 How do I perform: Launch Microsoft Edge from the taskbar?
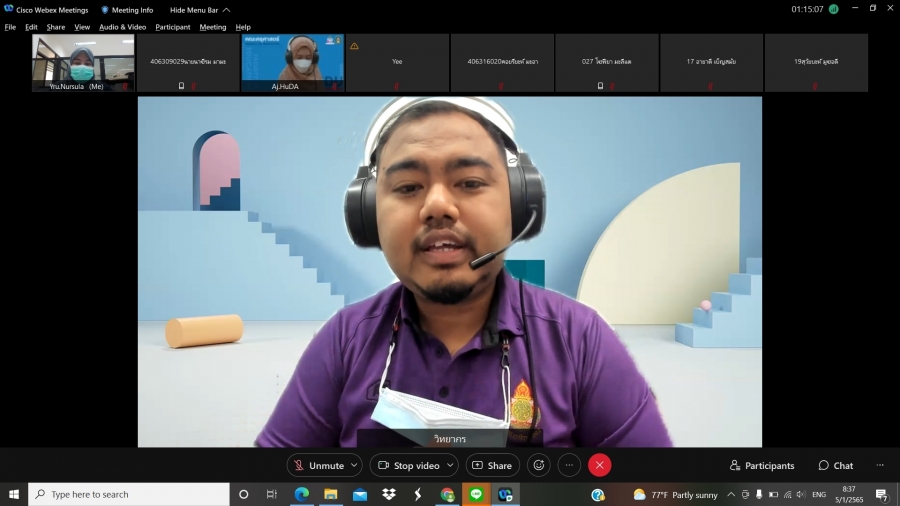[301, 494]
